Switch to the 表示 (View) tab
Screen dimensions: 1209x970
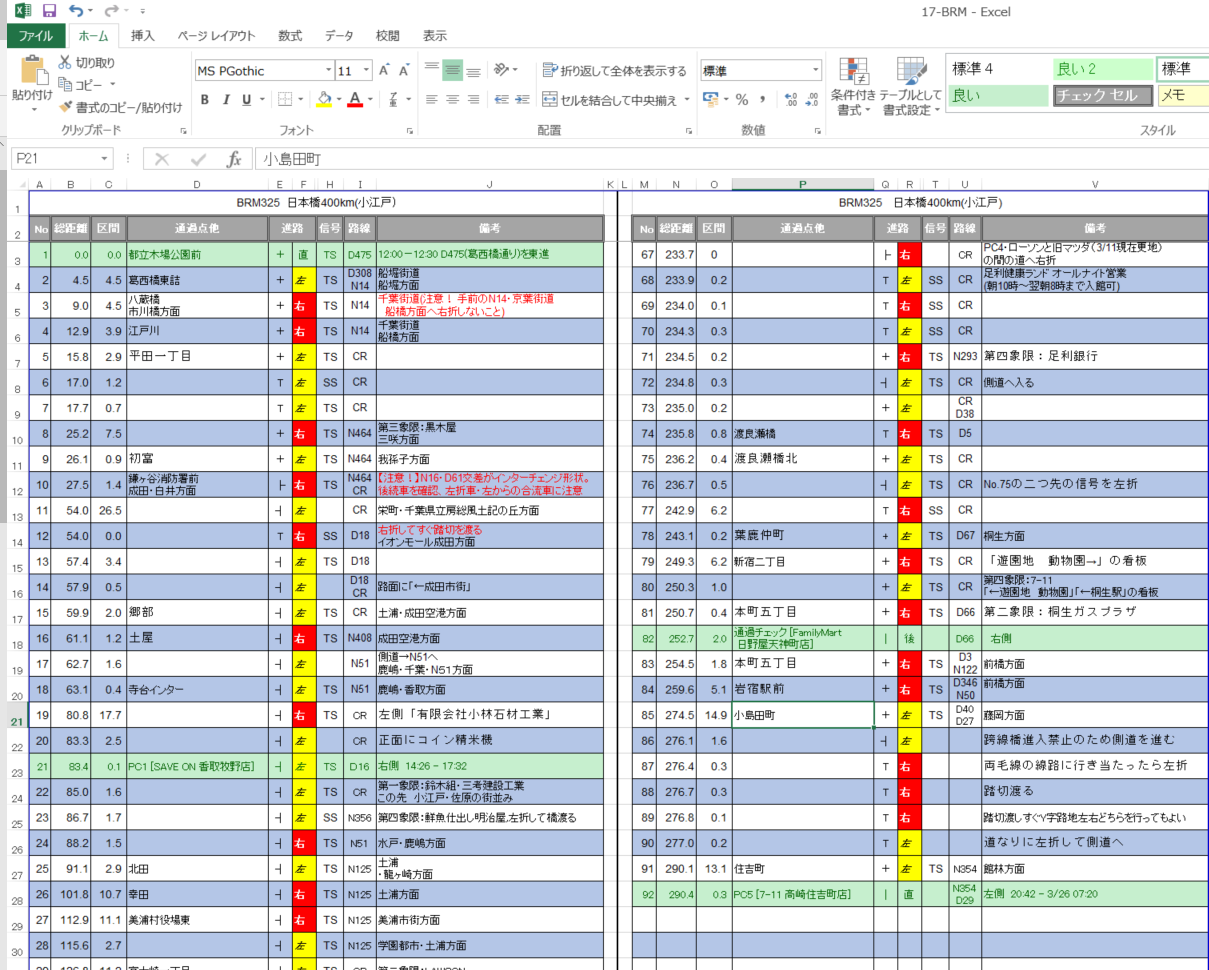click(x=435, y=36)
